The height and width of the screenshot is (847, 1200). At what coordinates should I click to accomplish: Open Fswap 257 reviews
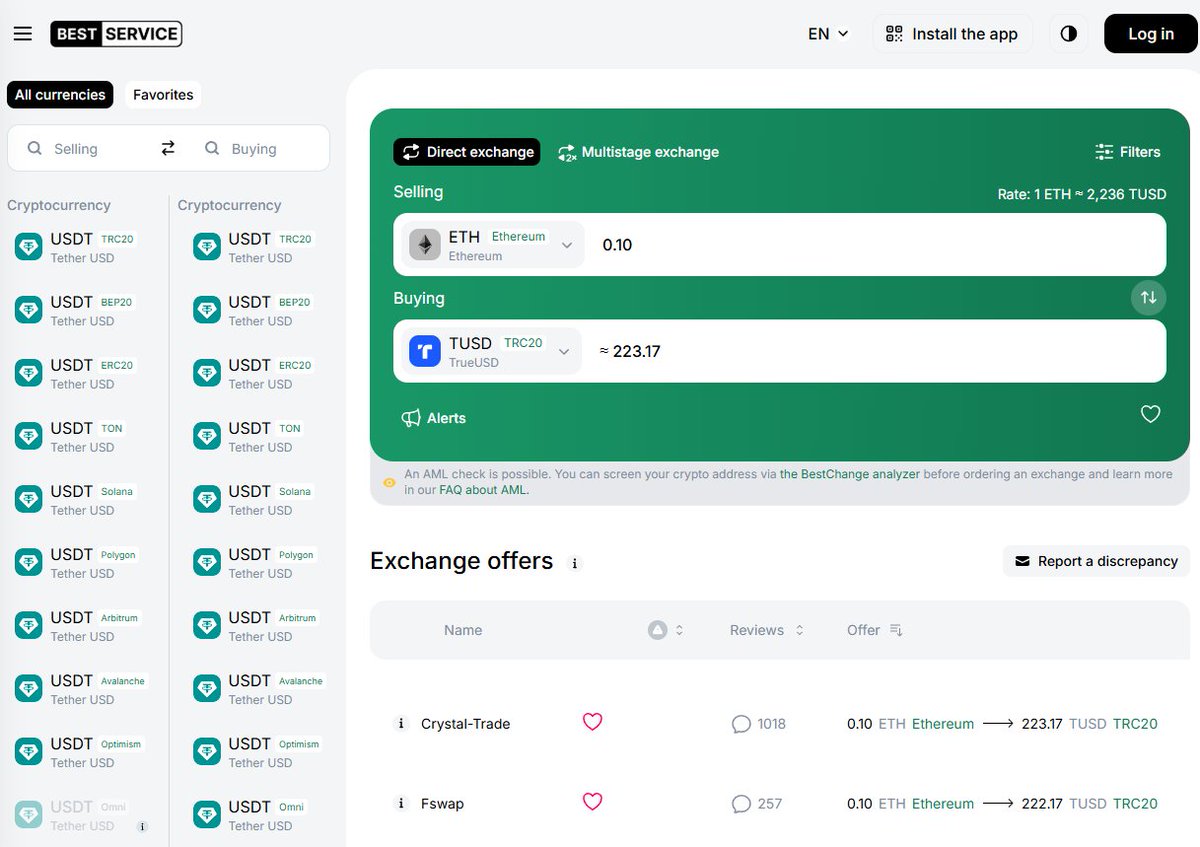click(757, 804)
